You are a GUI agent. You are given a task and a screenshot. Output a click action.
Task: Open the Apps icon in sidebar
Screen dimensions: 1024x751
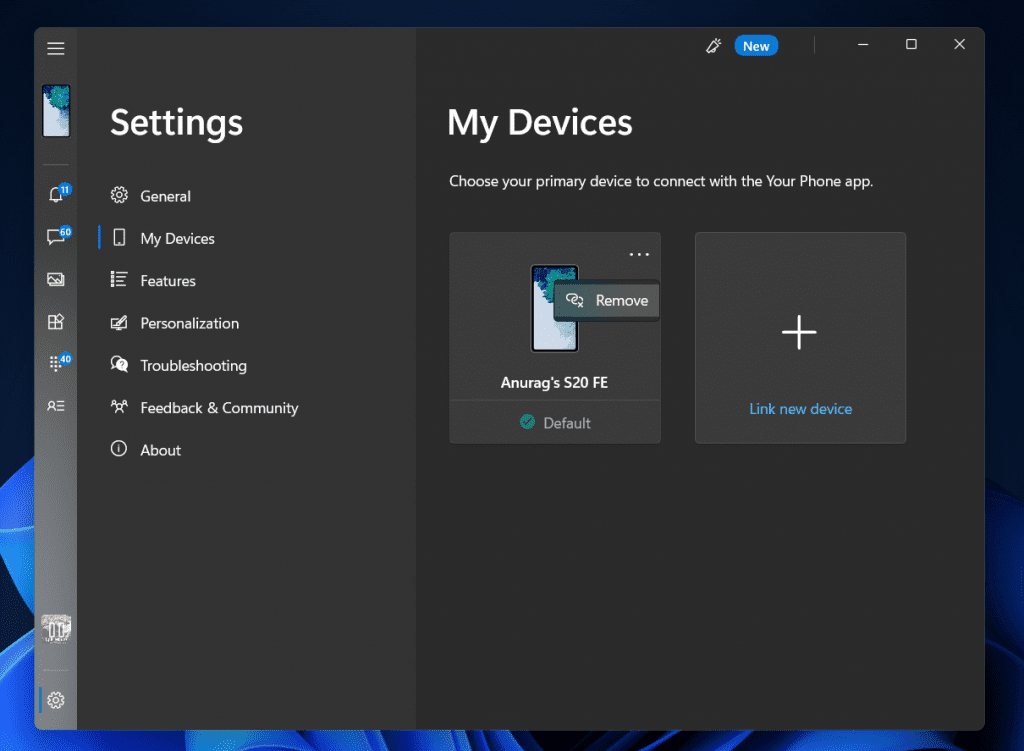click(56, 322)
